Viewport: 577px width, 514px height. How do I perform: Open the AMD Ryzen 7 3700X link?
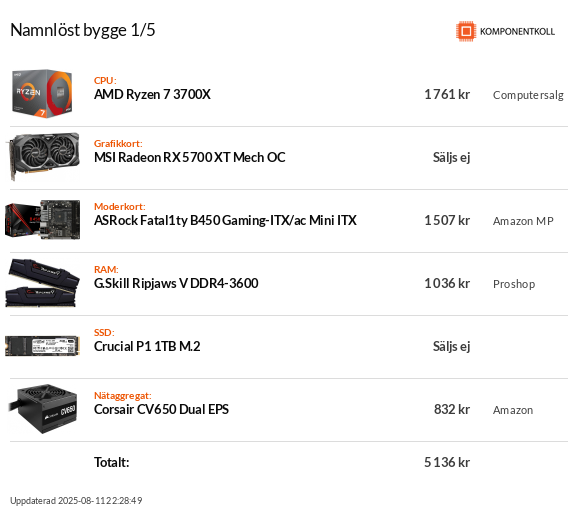point(152,94)
